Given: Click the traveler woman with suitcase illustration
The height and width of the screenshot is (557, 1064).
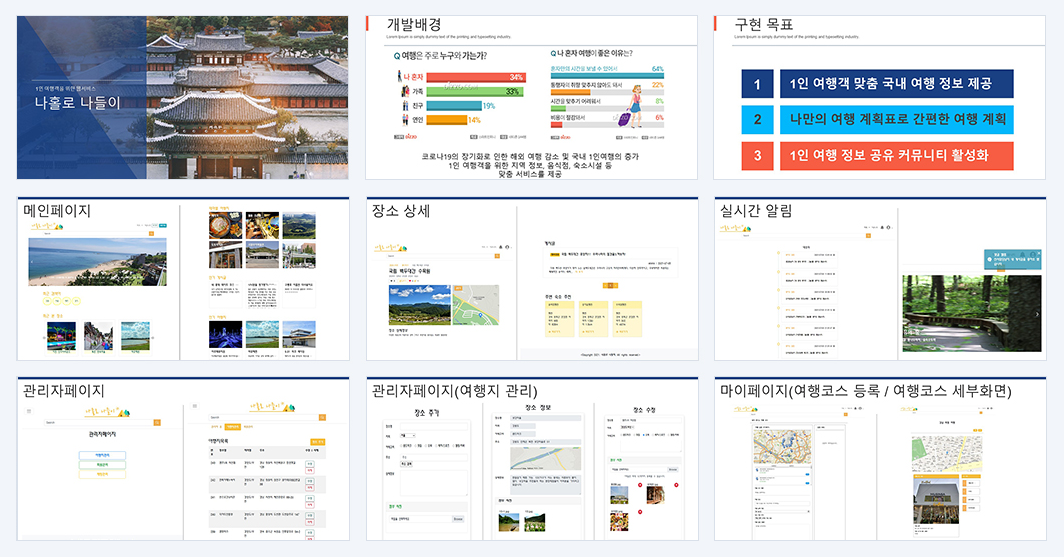Looking at the screenshot, I should coord(632,106).
